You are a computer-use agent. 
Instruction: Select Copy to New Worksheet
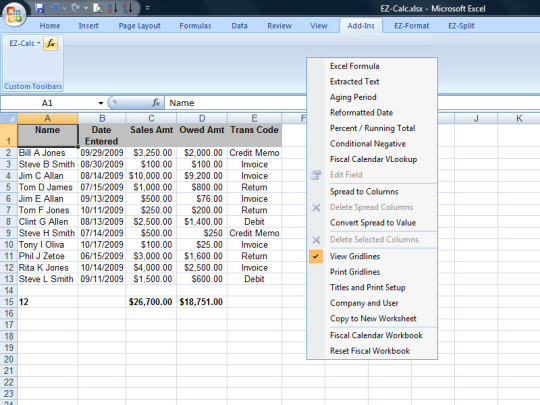(373, 318)
